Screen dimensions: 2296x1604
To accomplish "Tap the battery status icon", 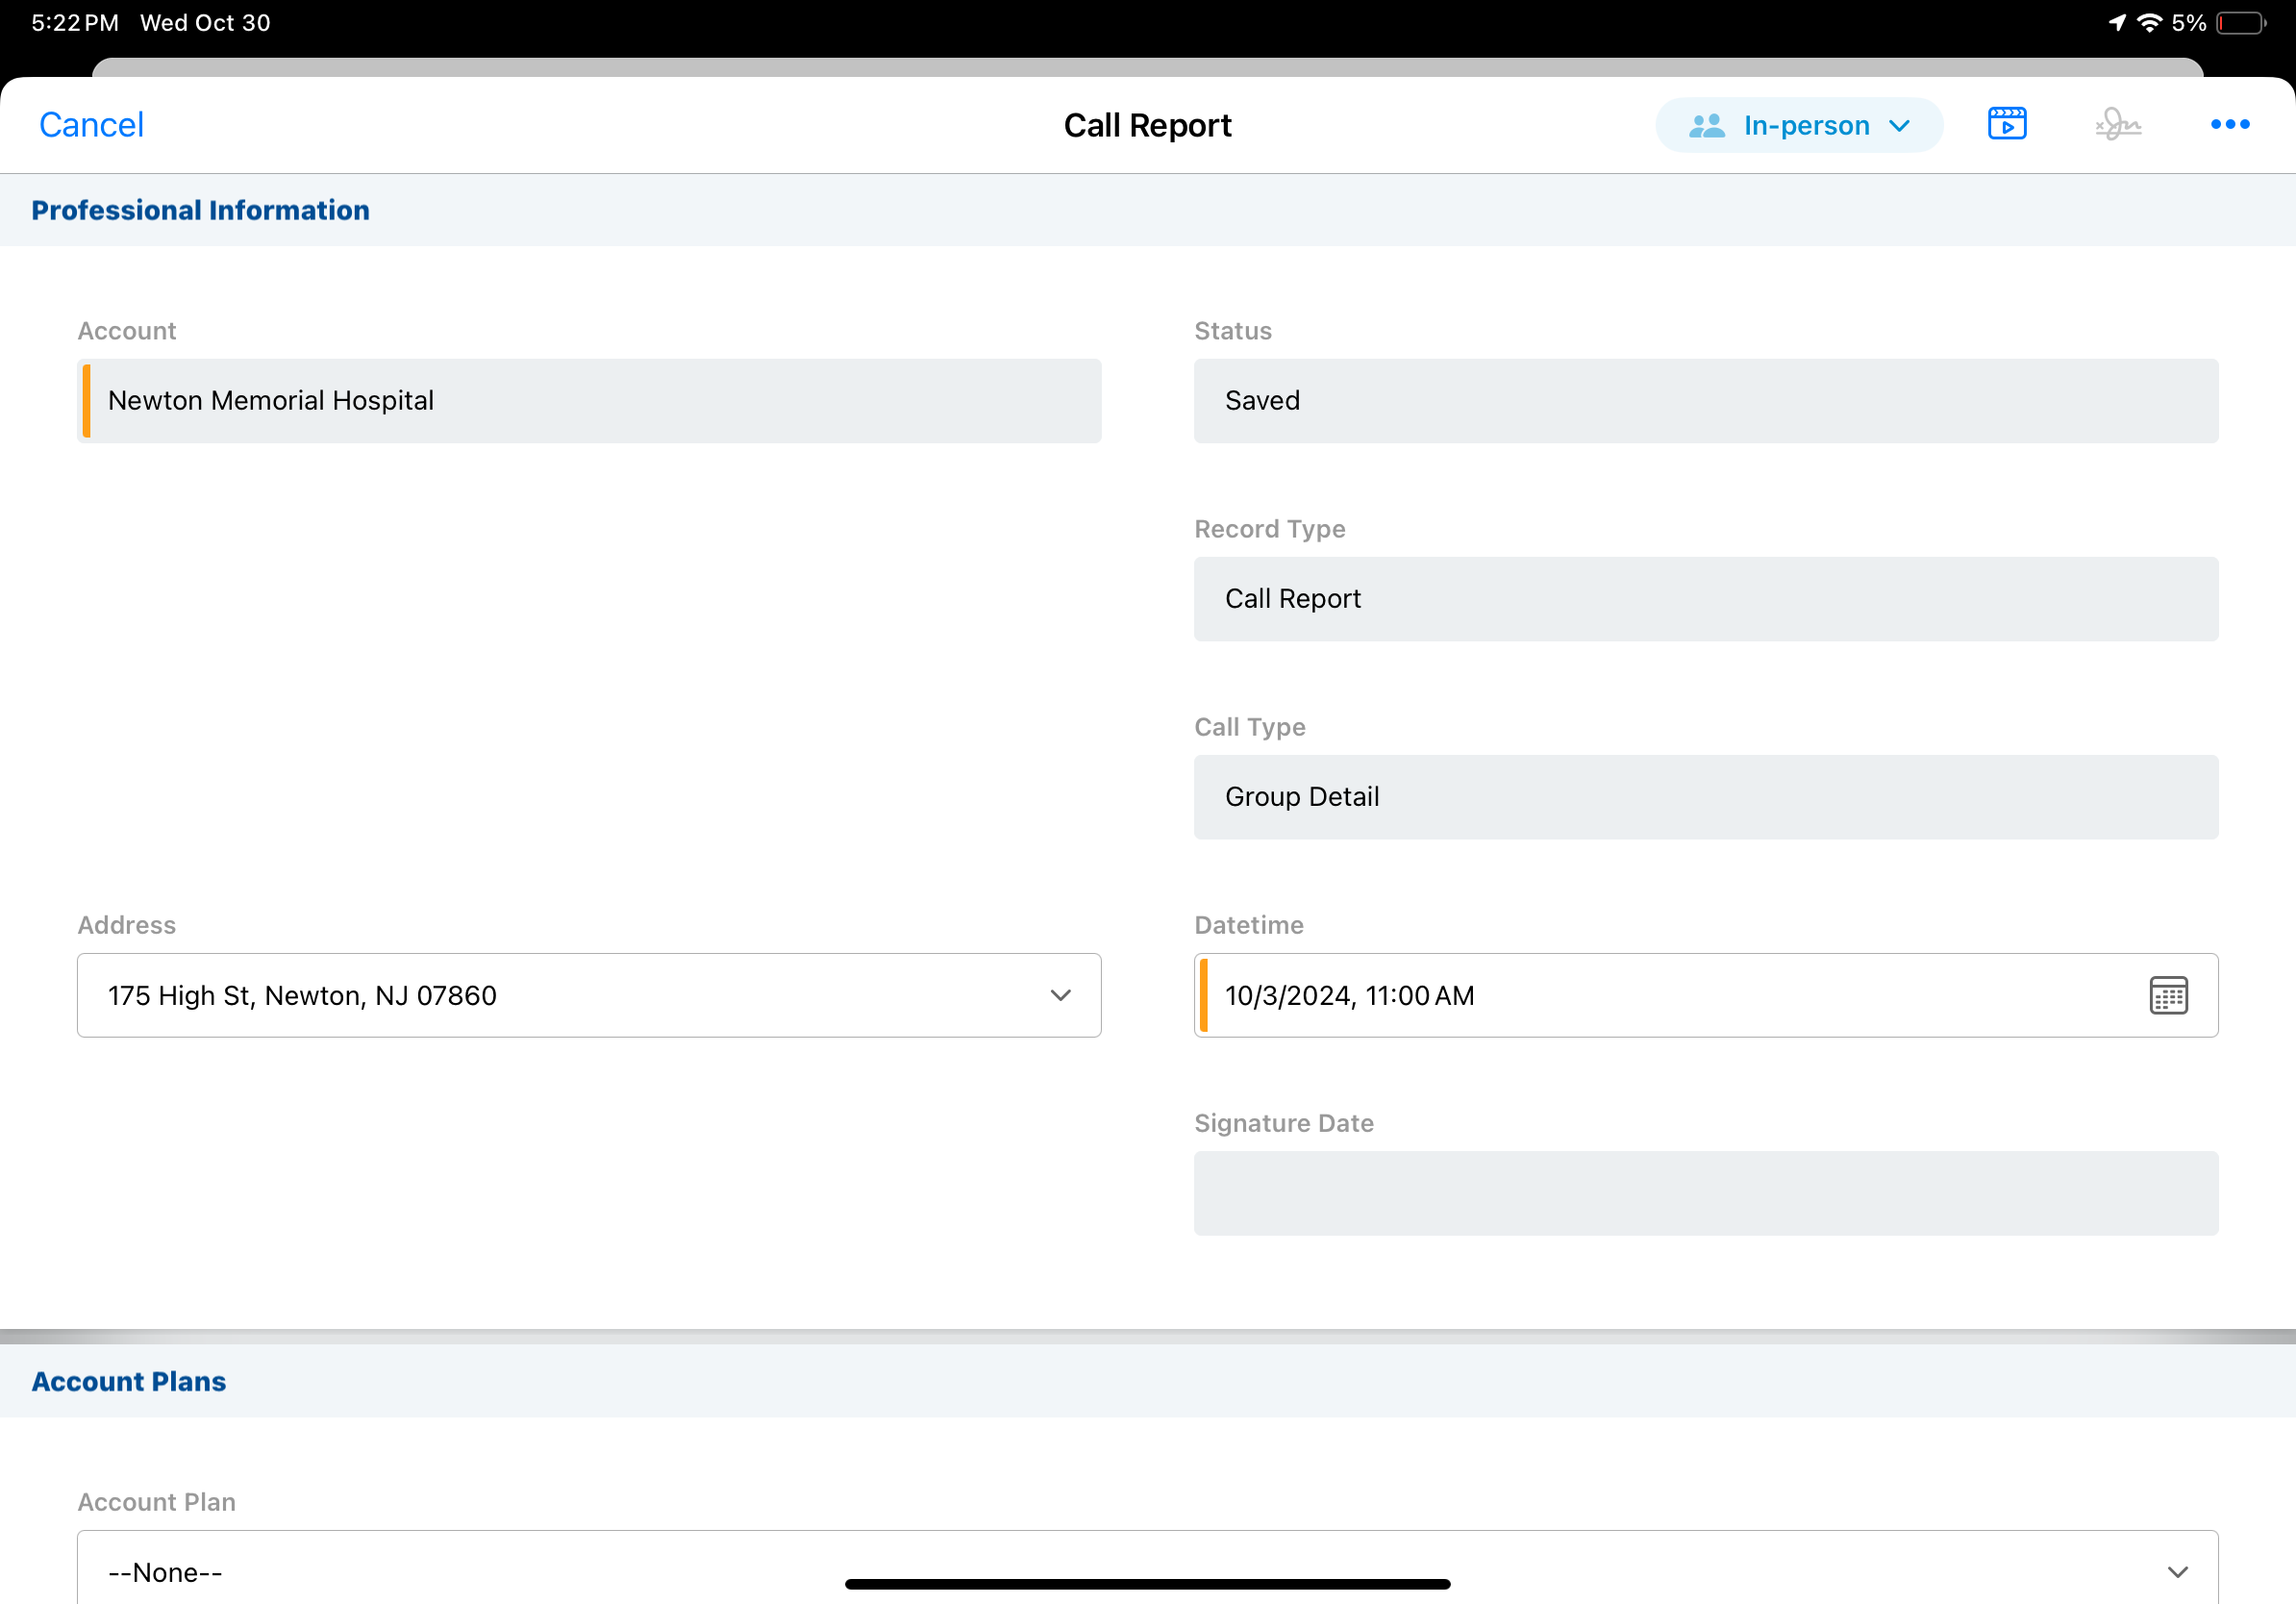I will tap(2240, 23).
